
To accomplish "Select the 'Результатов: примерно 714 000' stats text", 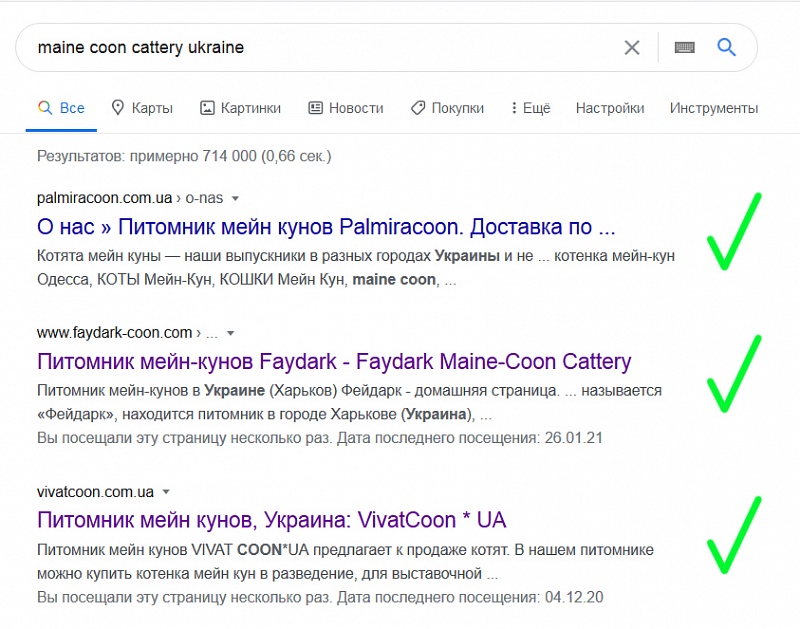I will (184, 156).
